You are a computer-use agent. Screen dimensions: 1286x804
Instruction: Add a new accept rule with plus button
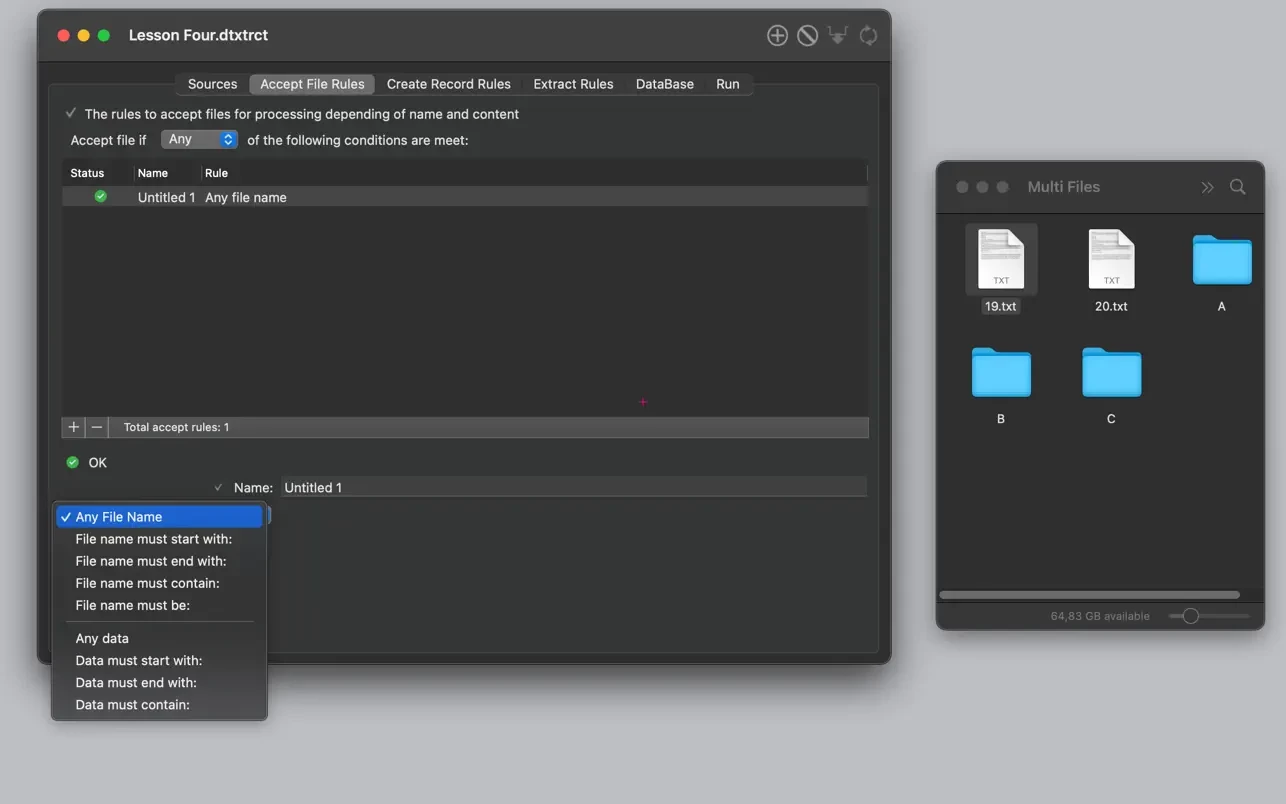point(73,427)
